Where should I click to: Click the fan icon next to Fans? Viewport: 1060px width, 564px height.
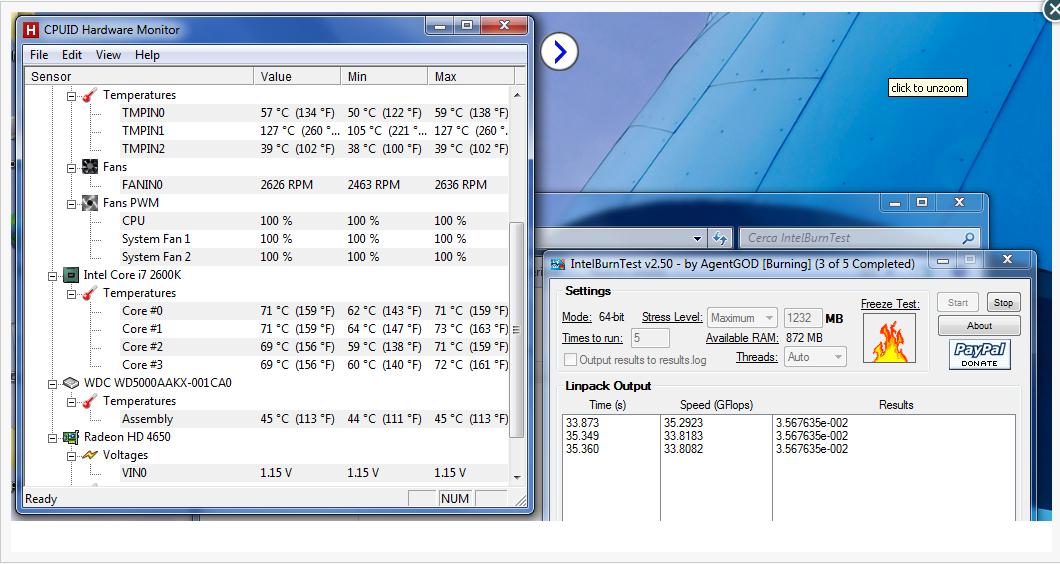coord(90,166)
